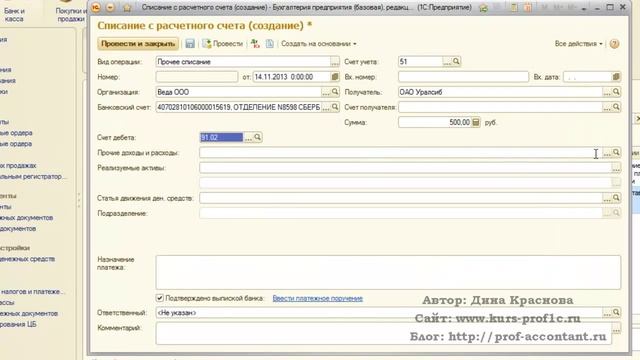Click the 'Назначение платежа' text area

388,272
